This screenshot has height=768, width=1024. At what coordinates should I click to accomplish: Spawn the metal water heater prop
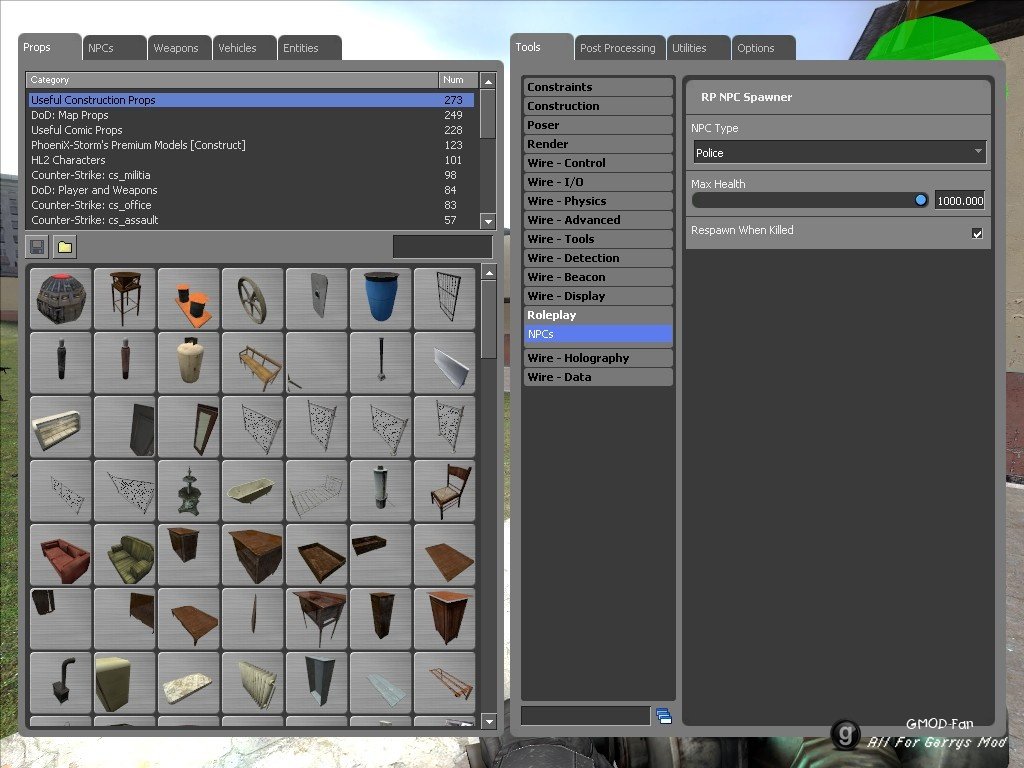pos(381,490)
